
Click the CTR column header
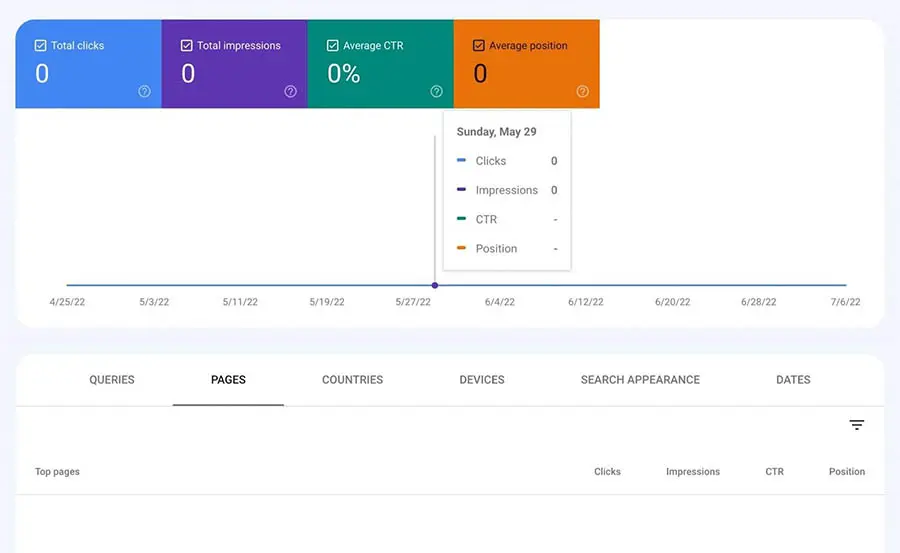(775, 472)
